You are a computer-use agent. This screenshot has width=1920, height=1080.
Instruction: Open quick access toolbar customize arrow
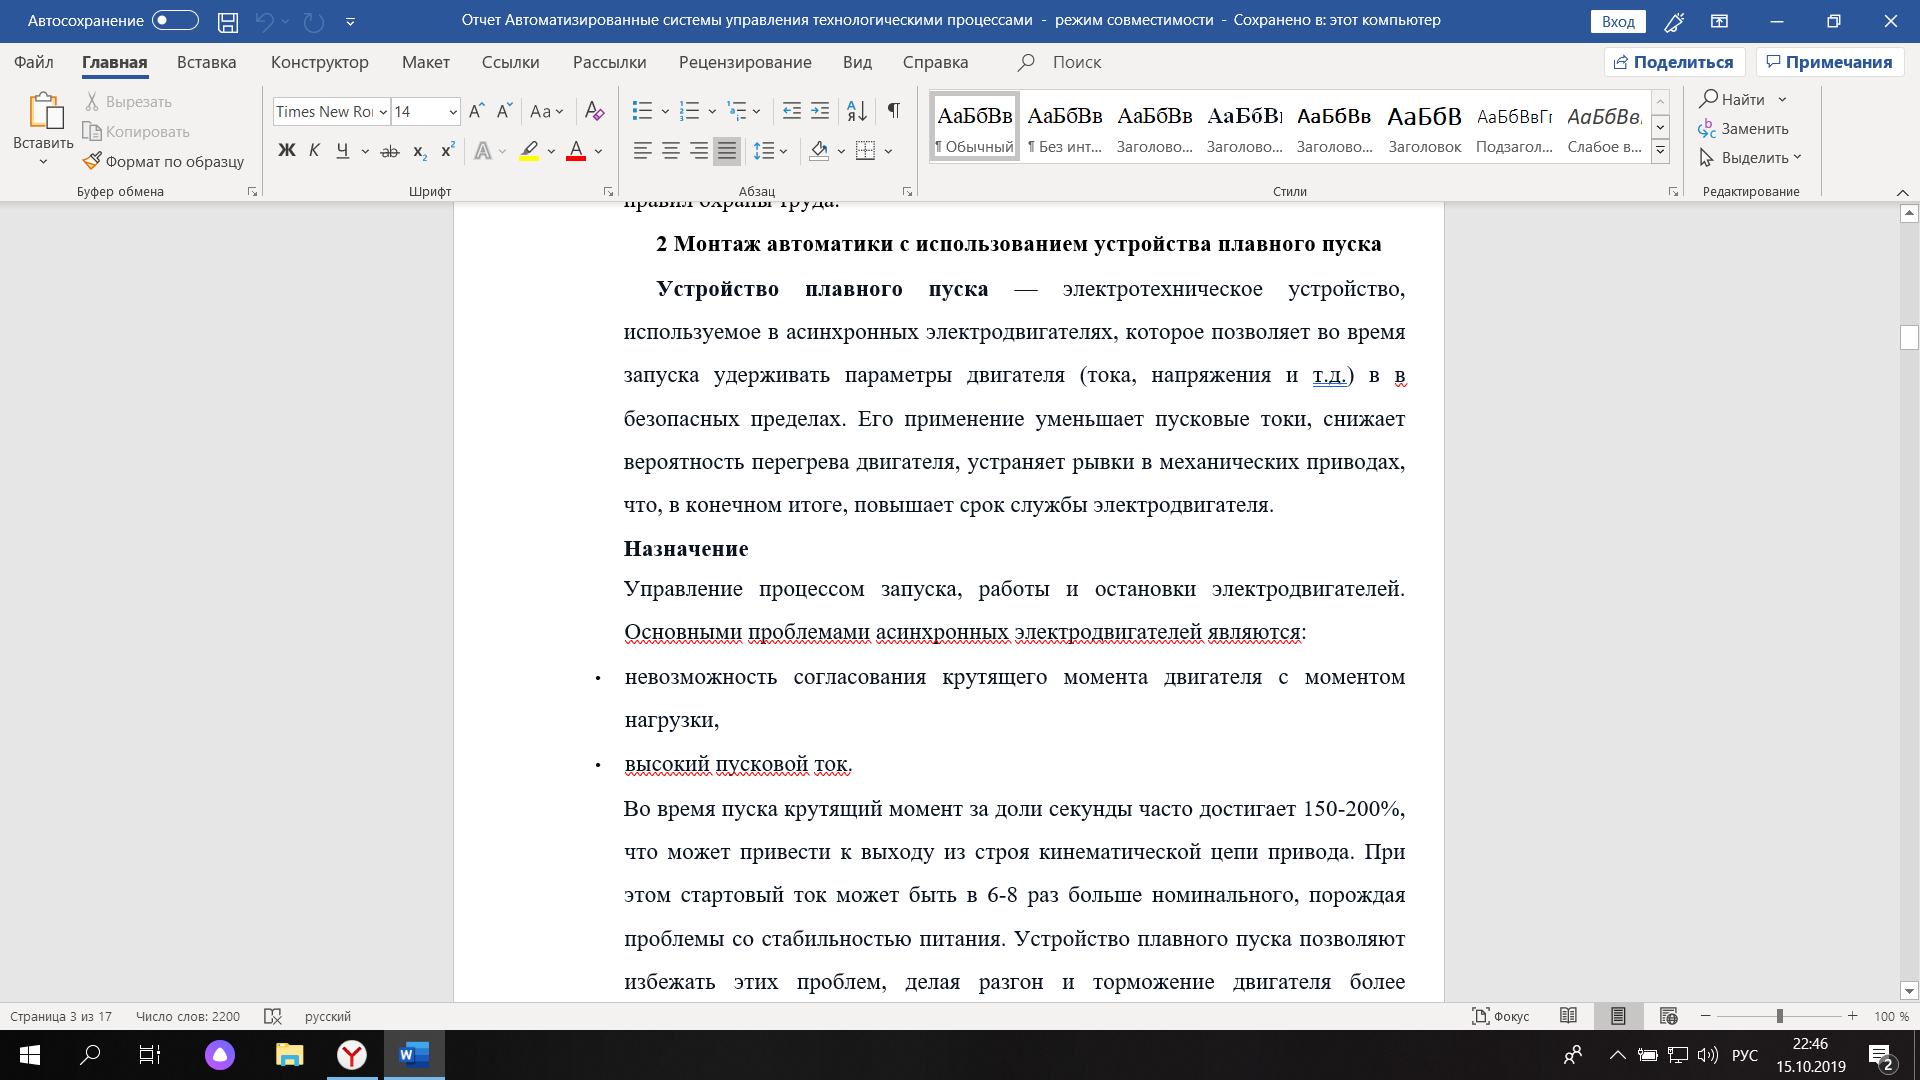pyautogui.click(x=350, y=21)
